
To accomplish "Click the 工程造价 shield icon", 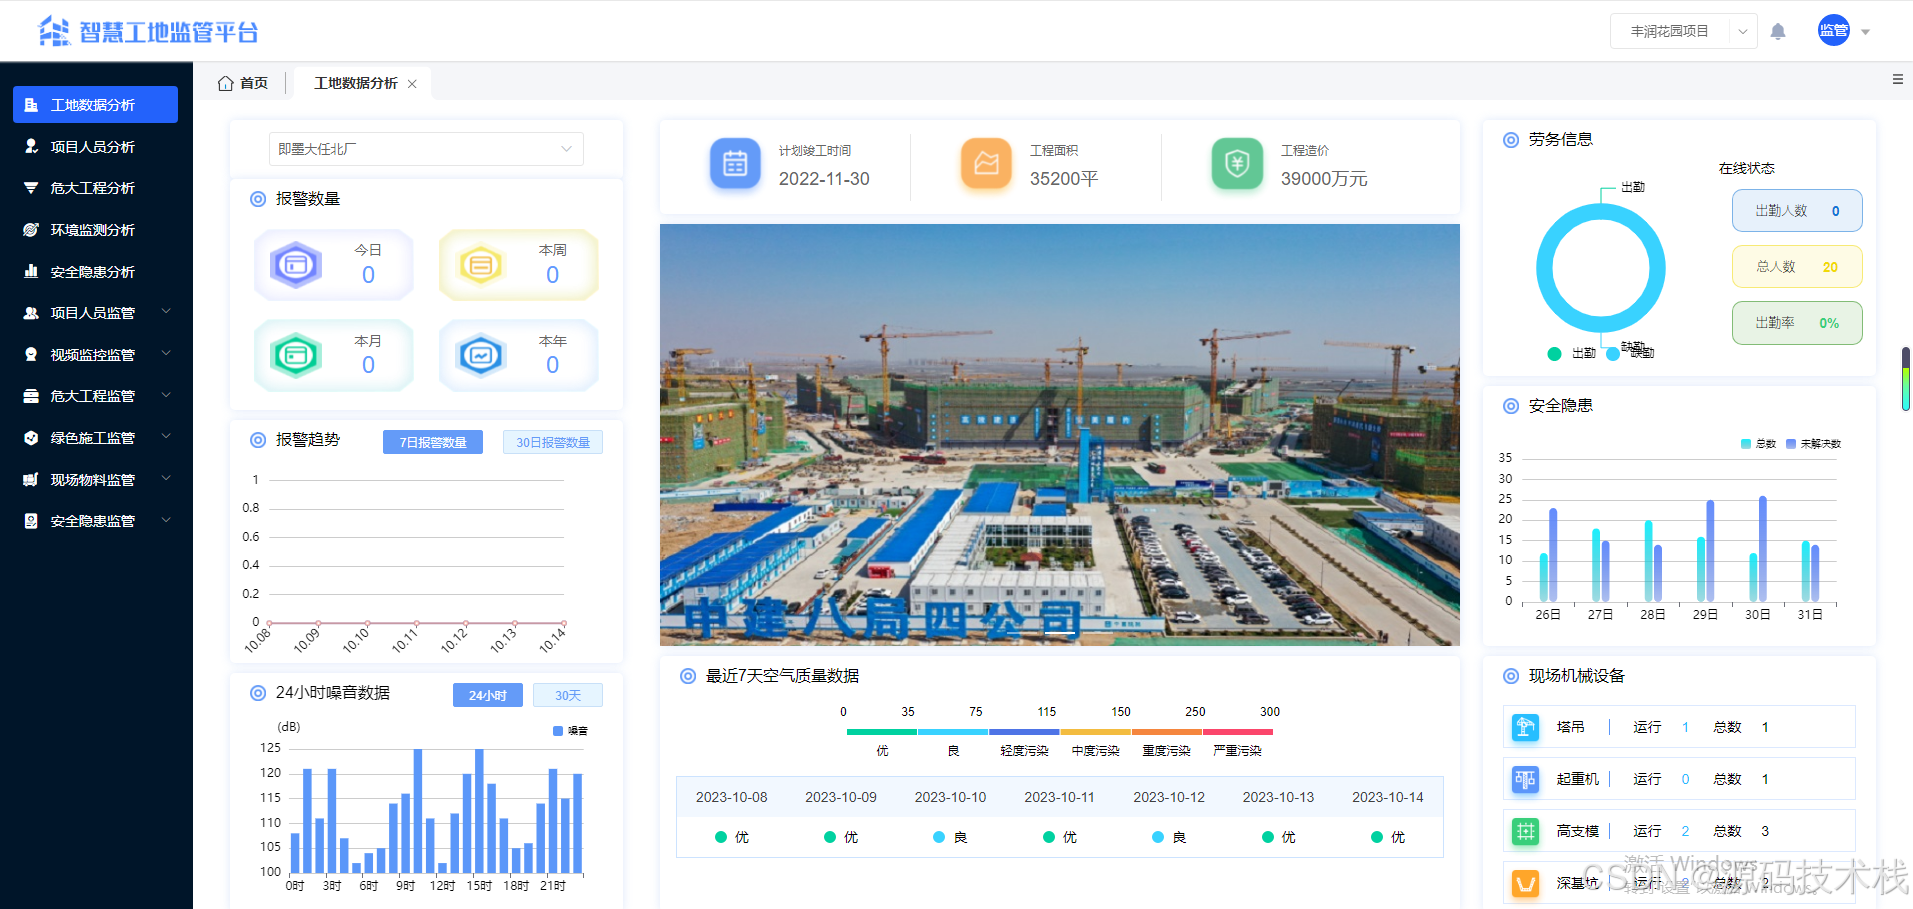I will click(1237, 164).
